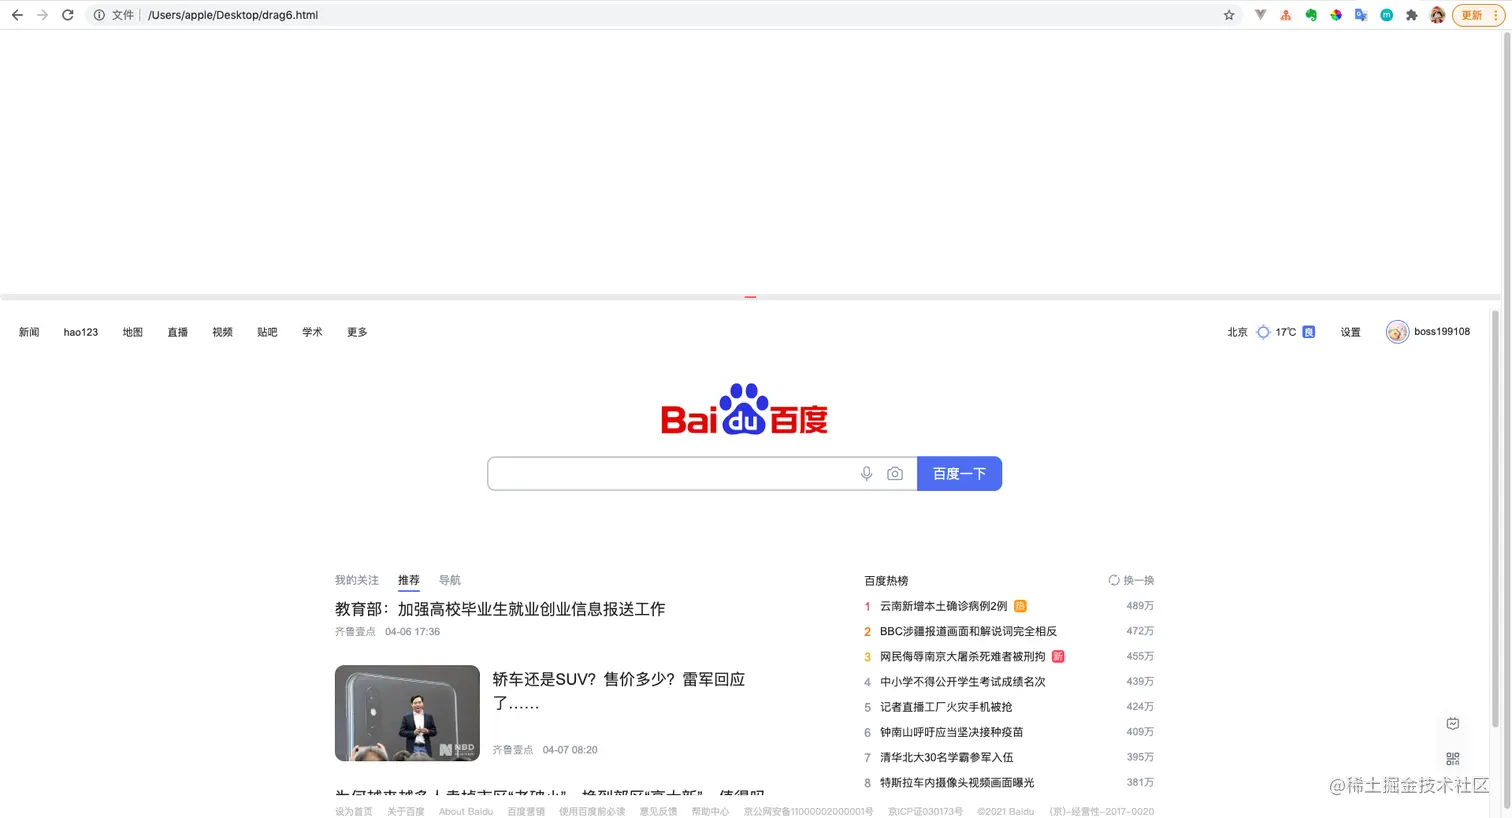Click the 学术 nav link

tap(312, 332)
